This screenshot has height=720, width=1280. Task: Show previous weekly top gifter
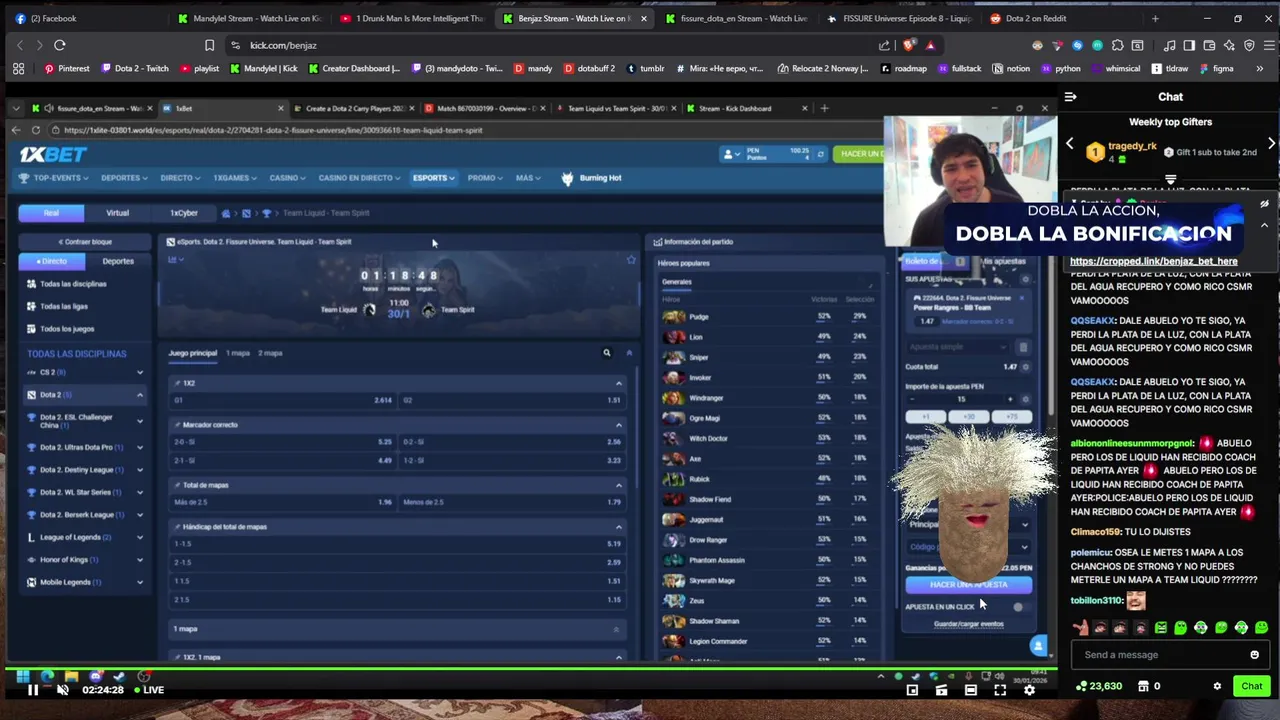(x=1069, y=144)
